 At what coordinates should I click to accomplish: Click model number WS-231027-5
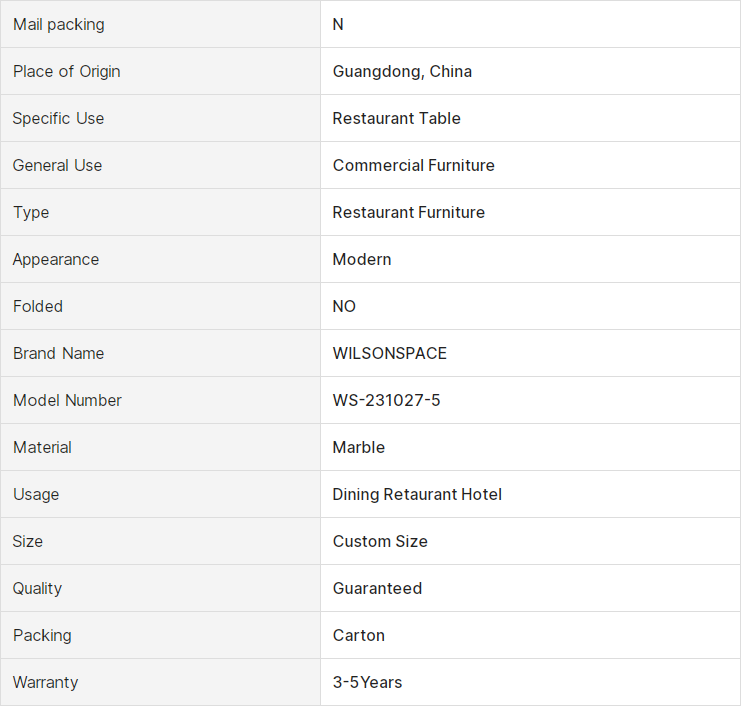387,400
